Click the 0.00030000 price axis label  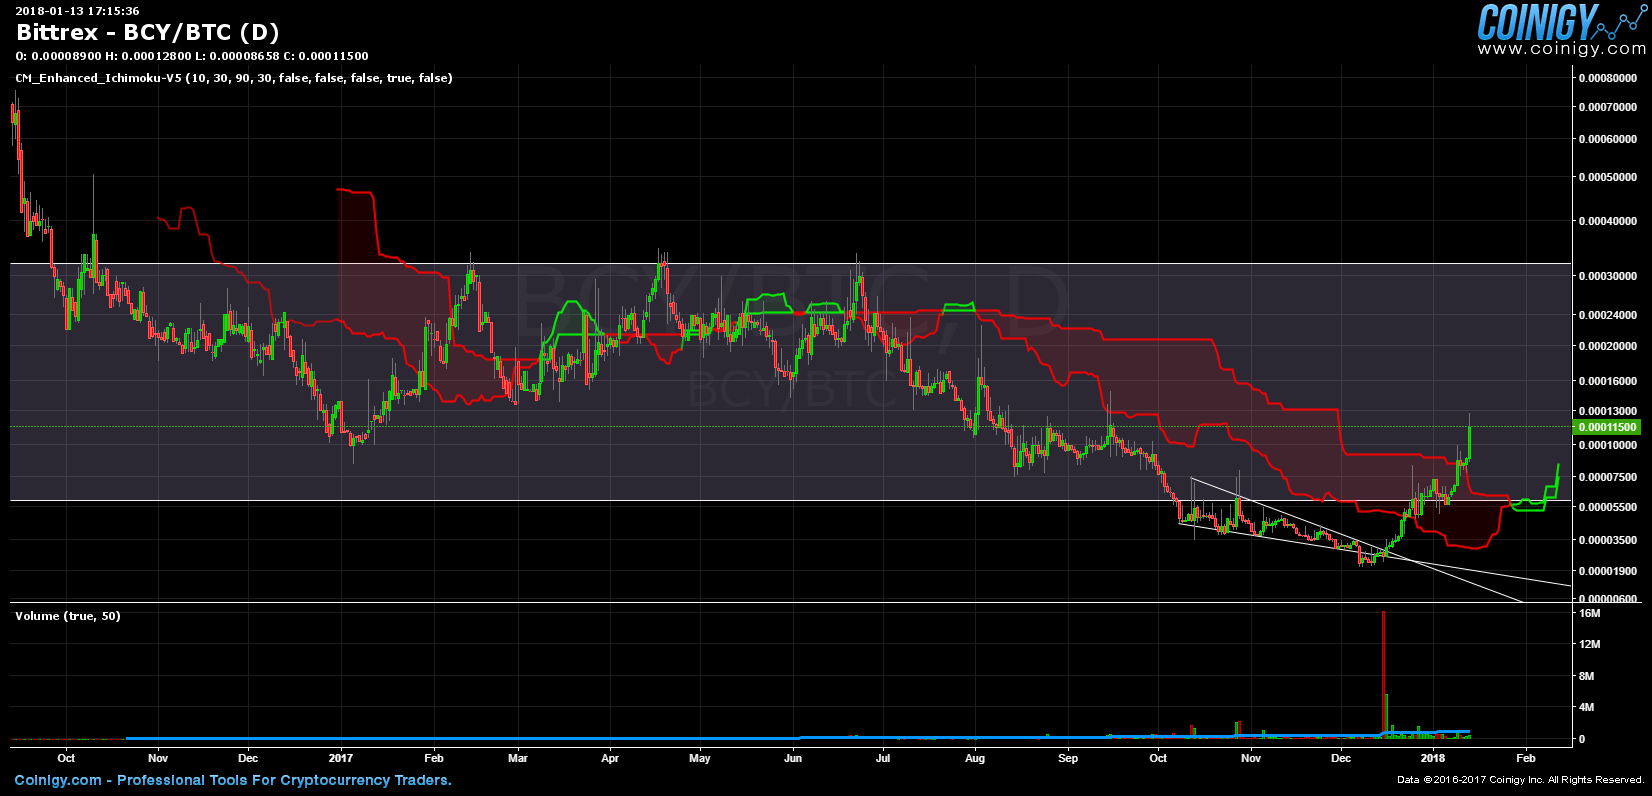pos(1608,276)
